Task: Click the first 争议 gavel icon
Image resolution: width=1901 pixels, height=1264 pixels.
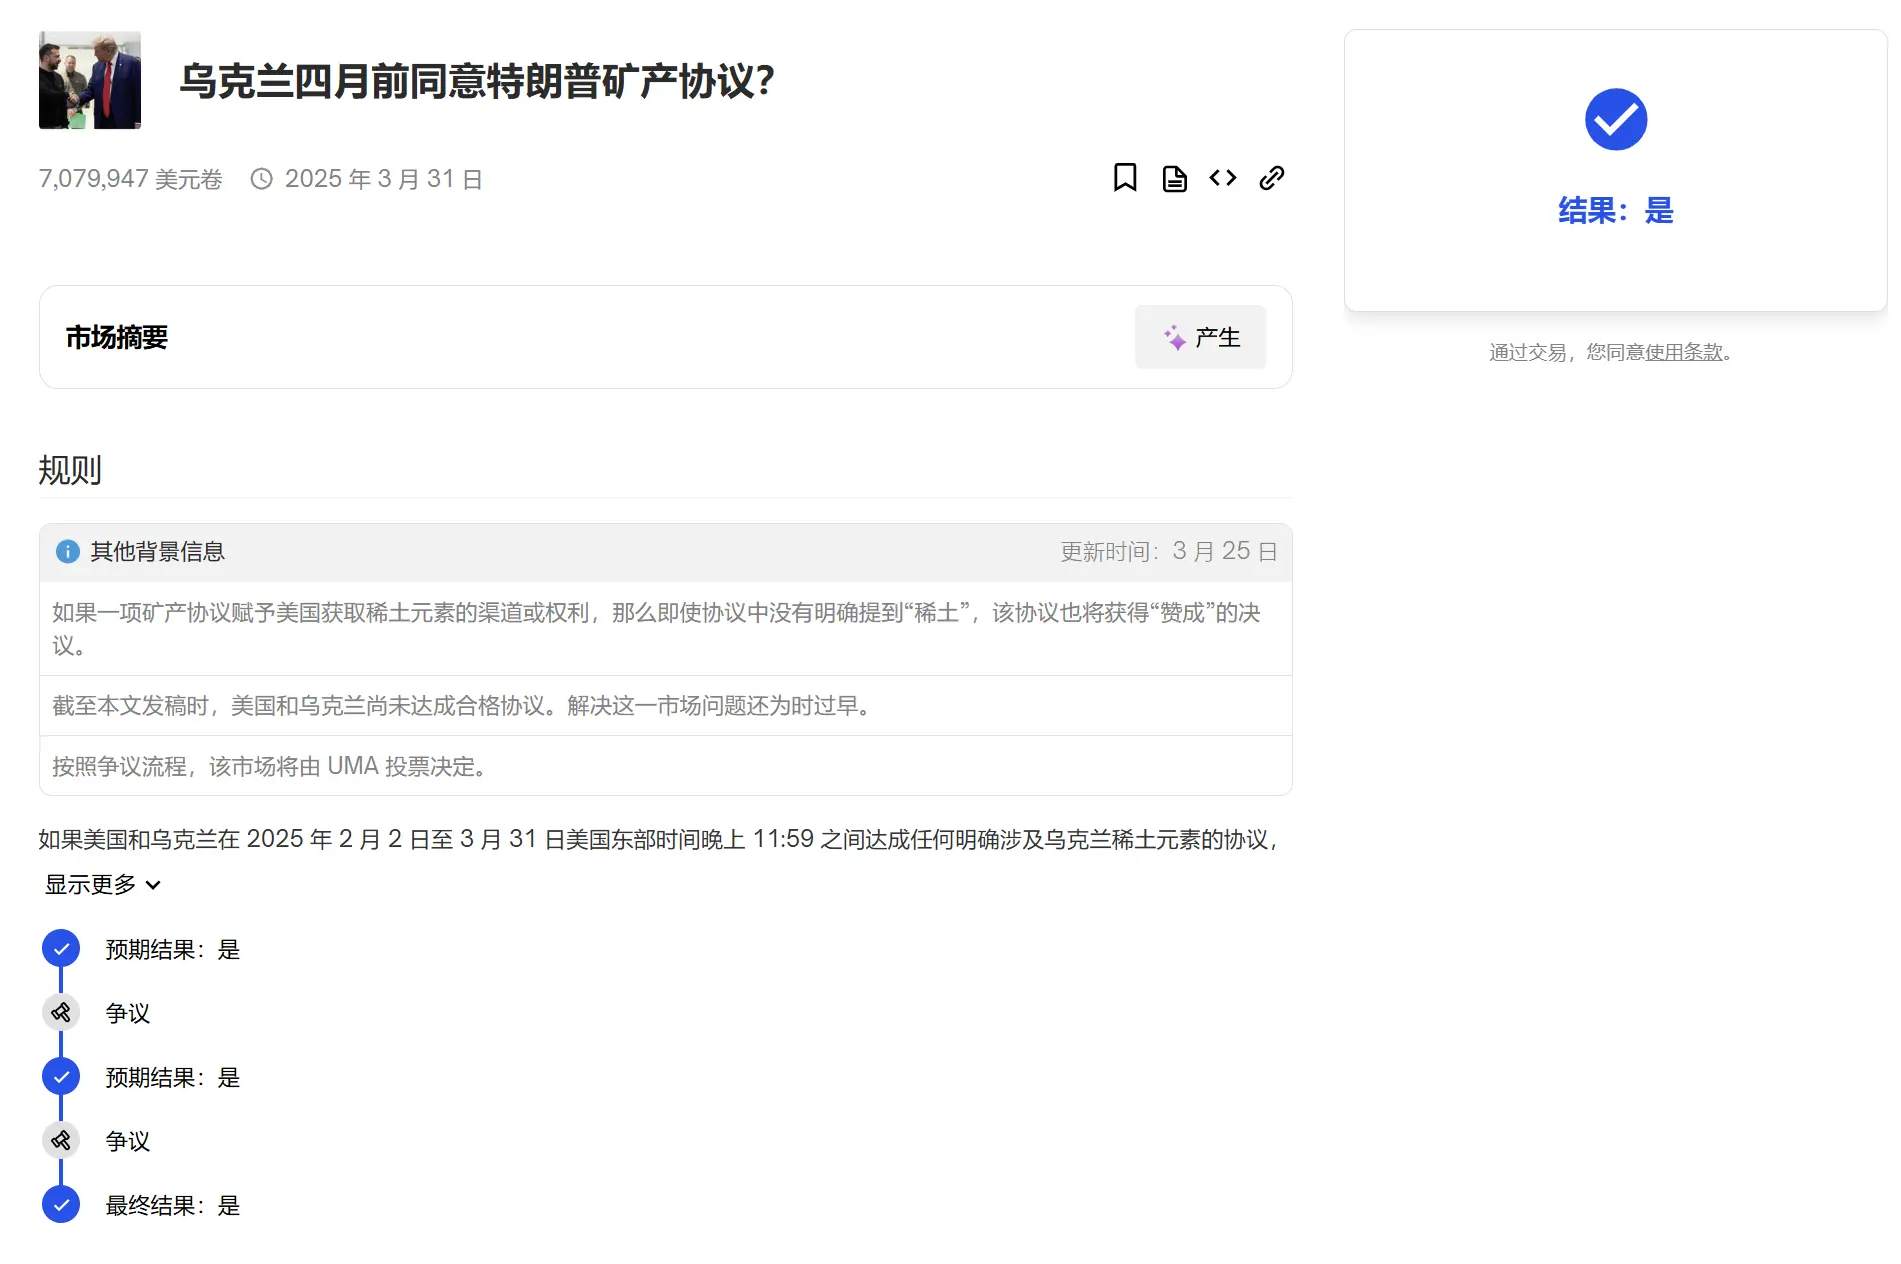Action: click(61, 1012)
